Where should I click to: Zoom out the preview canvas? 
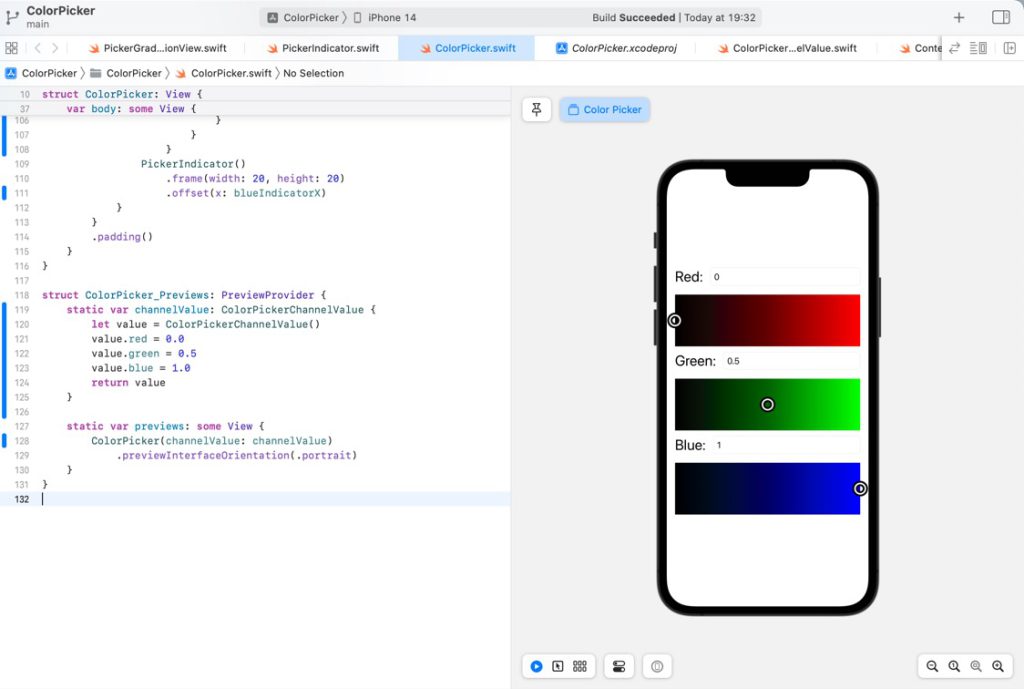click(x=932, y=666)
